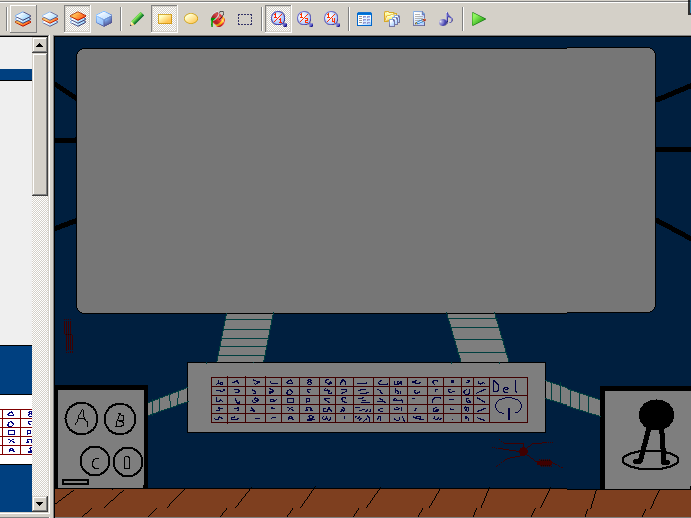The width and height of the screenshot is (691, 518).
Task: Click the blue cube toolbar icon
Action: click(x=104, y=19)
